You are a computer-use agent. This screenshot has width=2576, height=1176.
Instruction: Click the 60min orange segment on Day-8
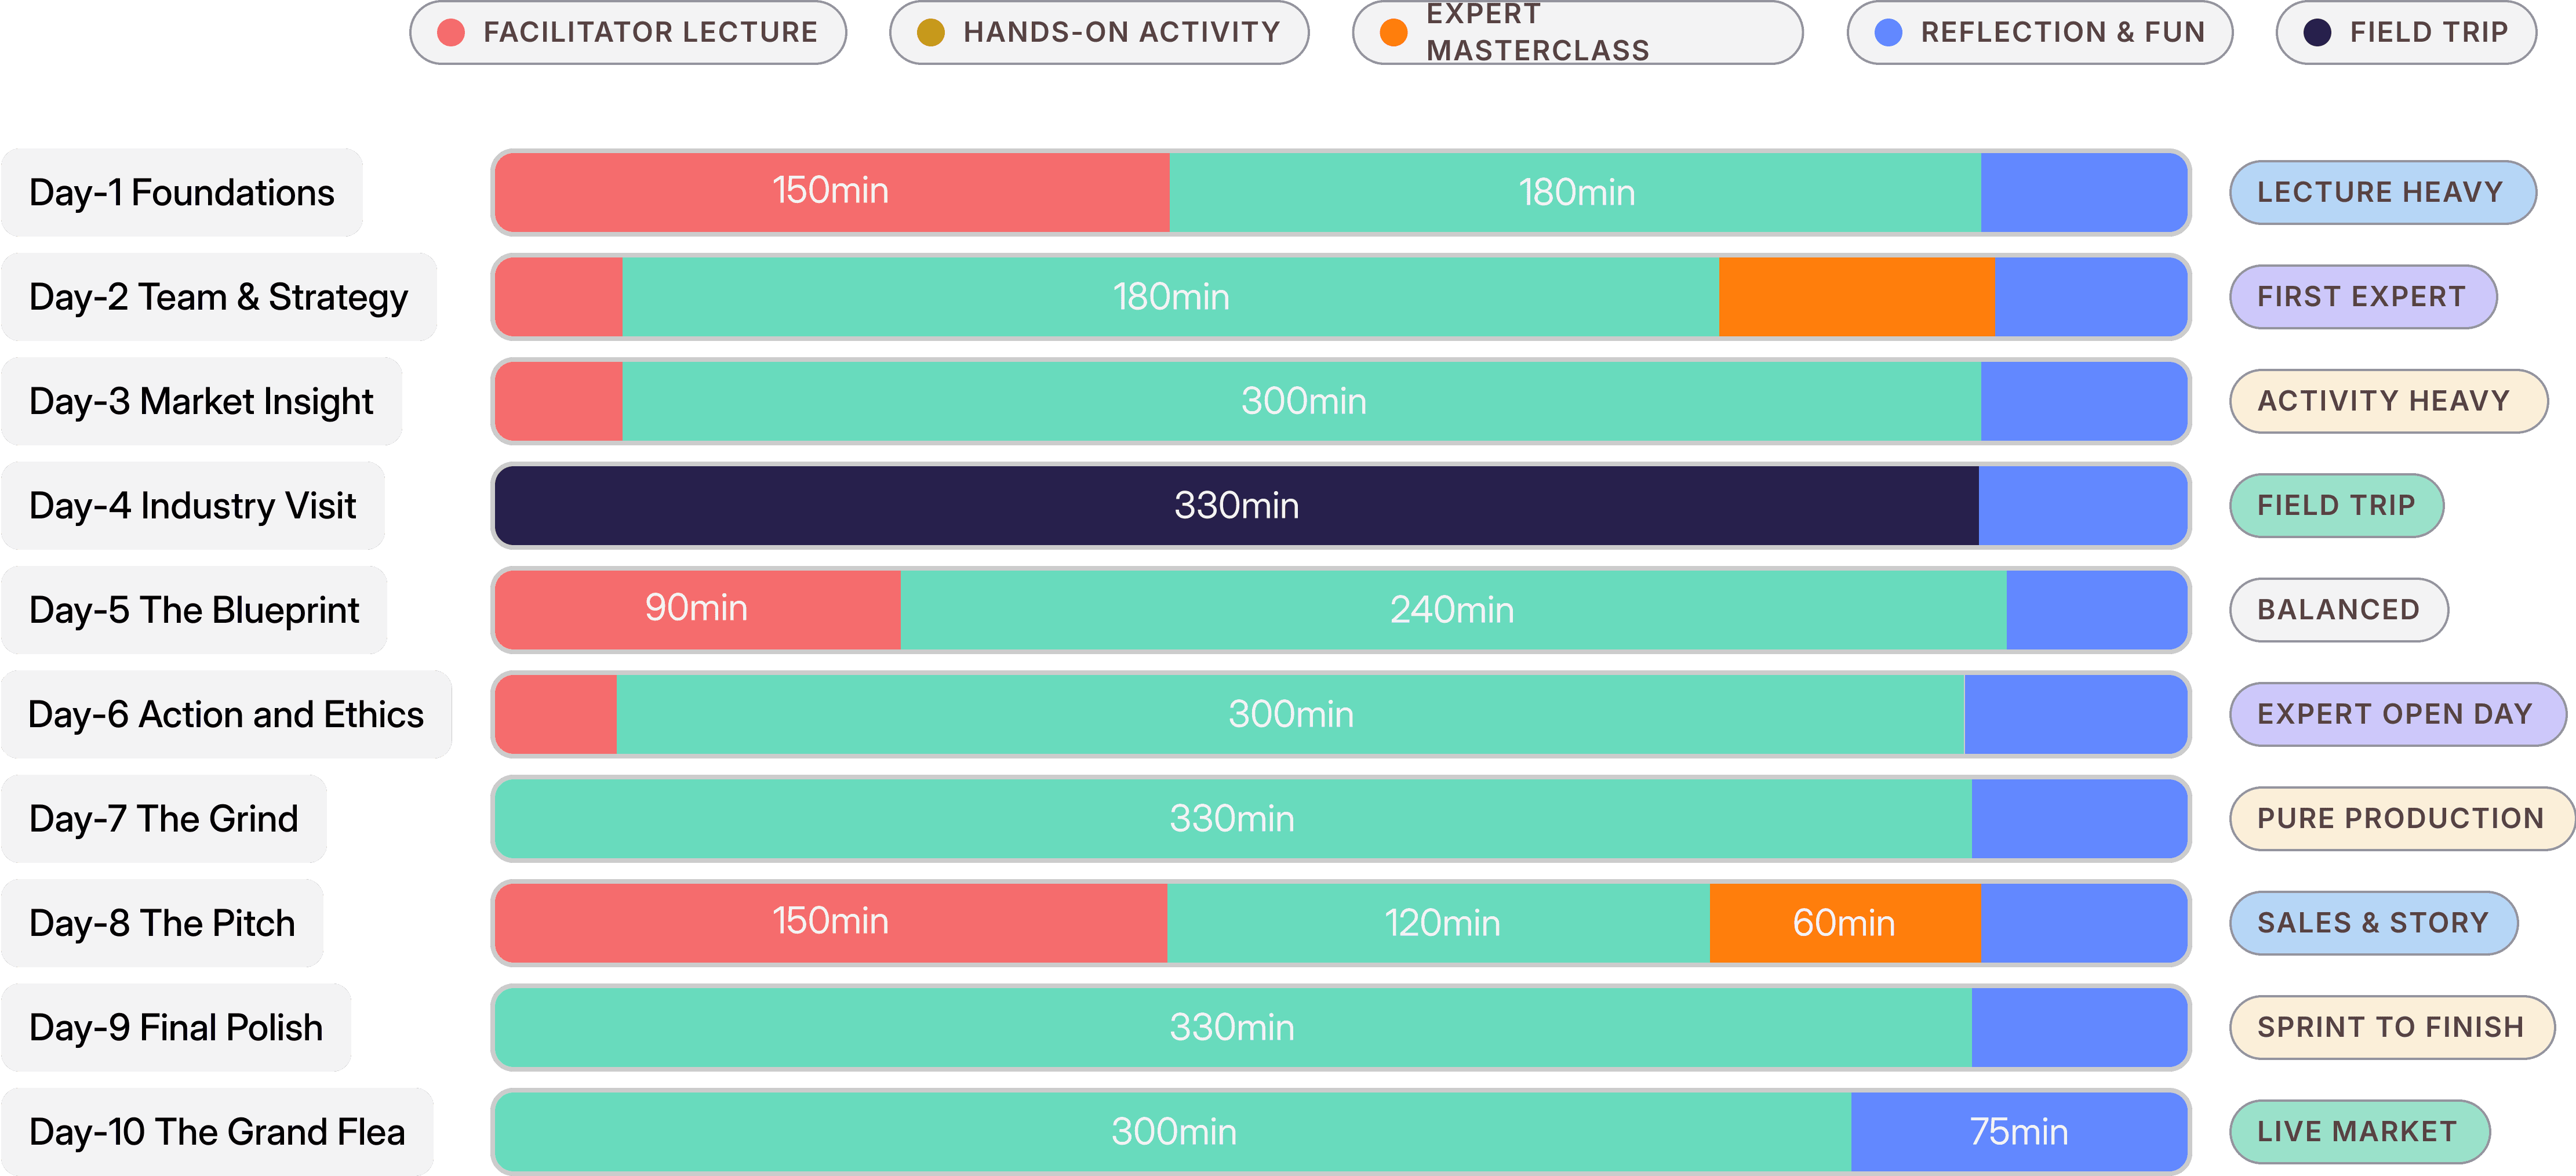coord(1844,923)
